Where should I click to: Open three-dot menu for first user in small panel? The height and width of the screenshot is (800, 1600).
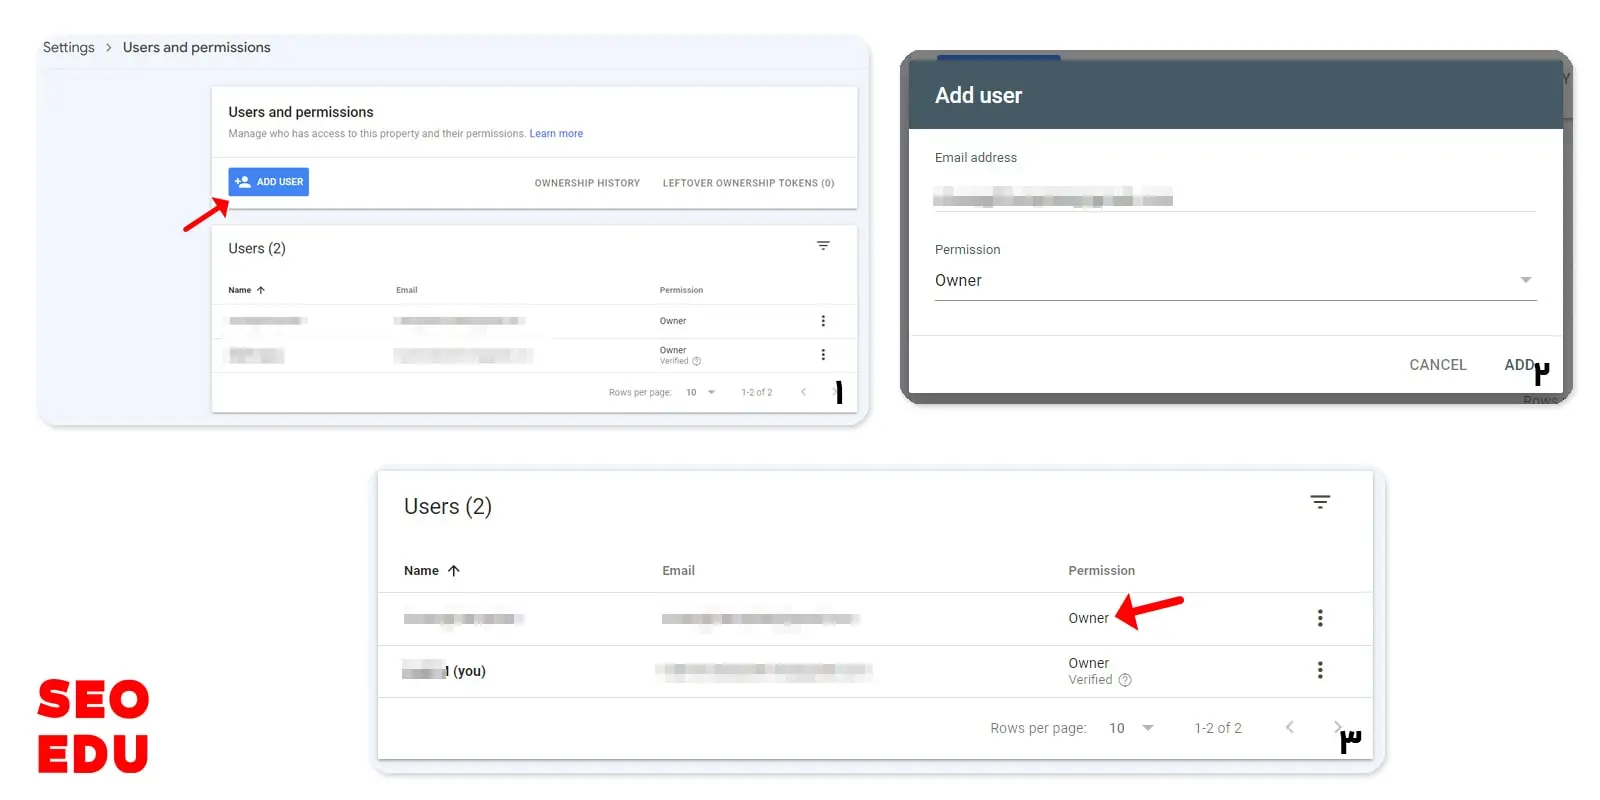click(x=823, y=321)
